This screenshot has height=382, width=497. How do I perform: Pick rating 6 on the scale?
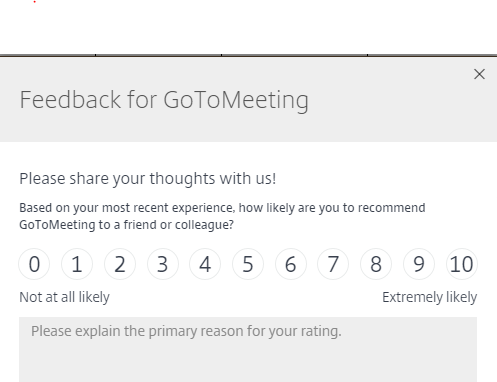(x=290, y=264)
